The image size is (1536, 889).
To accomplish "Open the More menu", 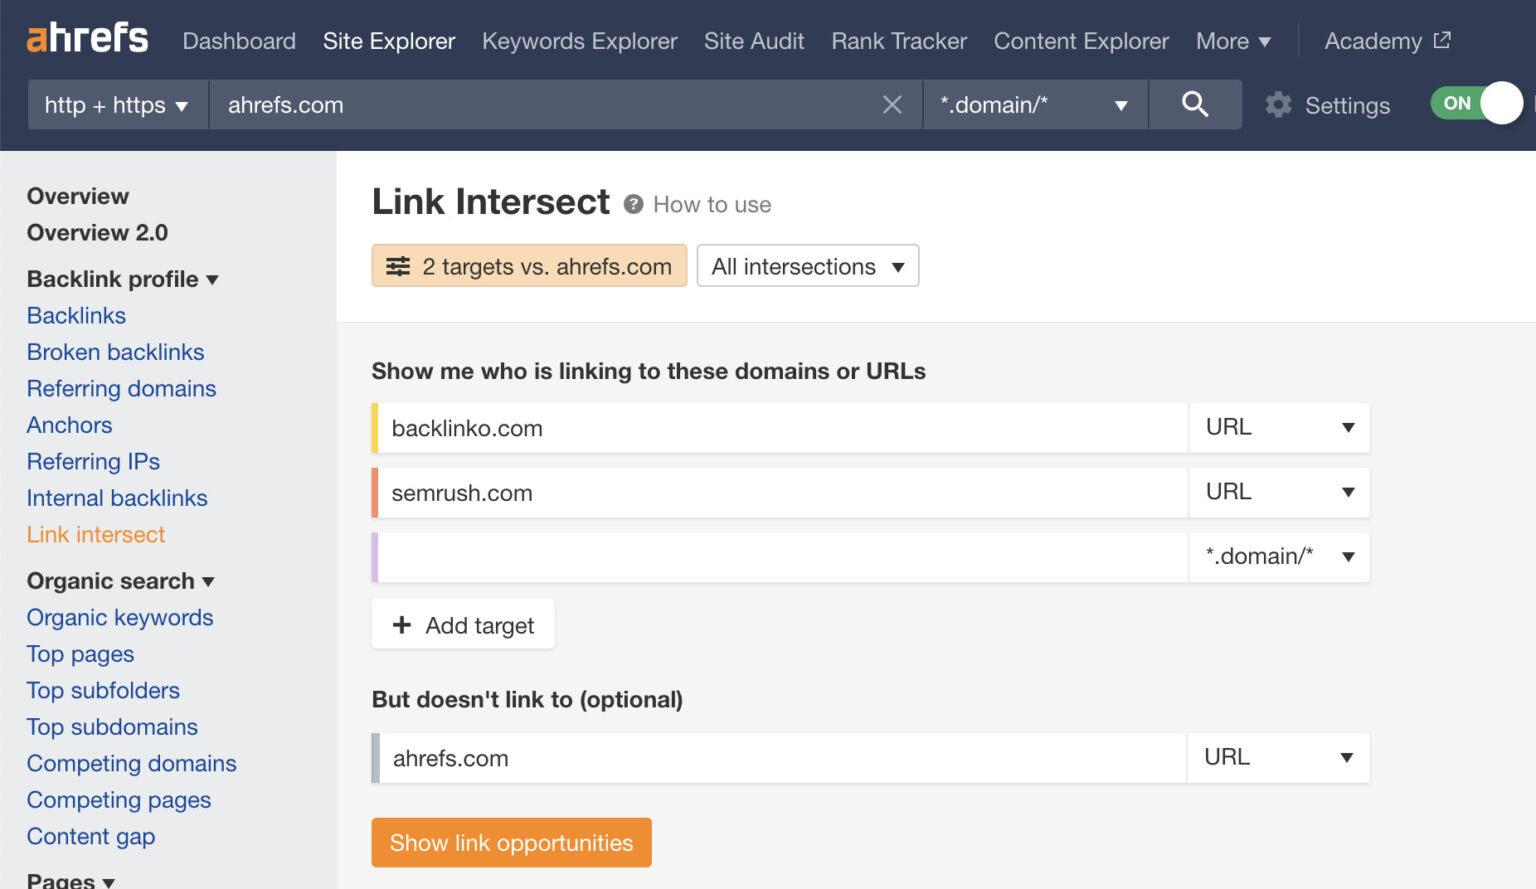I will 1233,41.
